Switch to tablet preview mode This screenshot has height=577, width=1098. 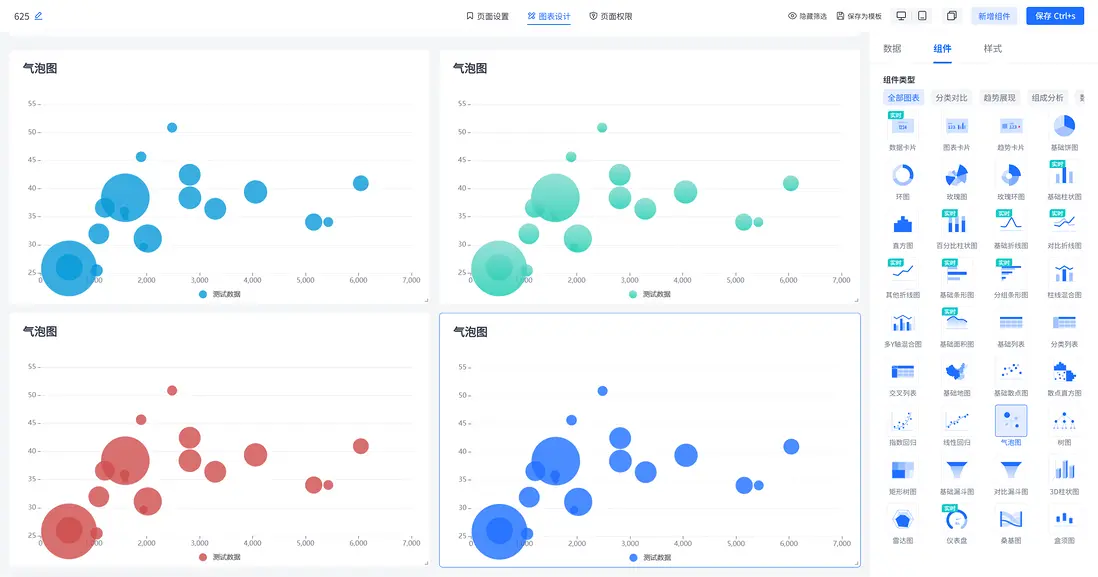(x=922, y=16)
